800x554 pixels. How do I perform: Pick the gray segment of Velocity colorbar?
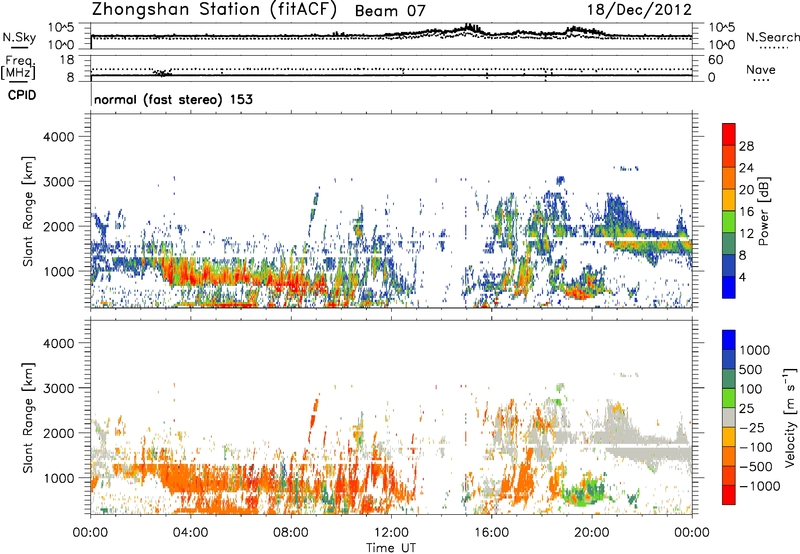tap(729, 417)
